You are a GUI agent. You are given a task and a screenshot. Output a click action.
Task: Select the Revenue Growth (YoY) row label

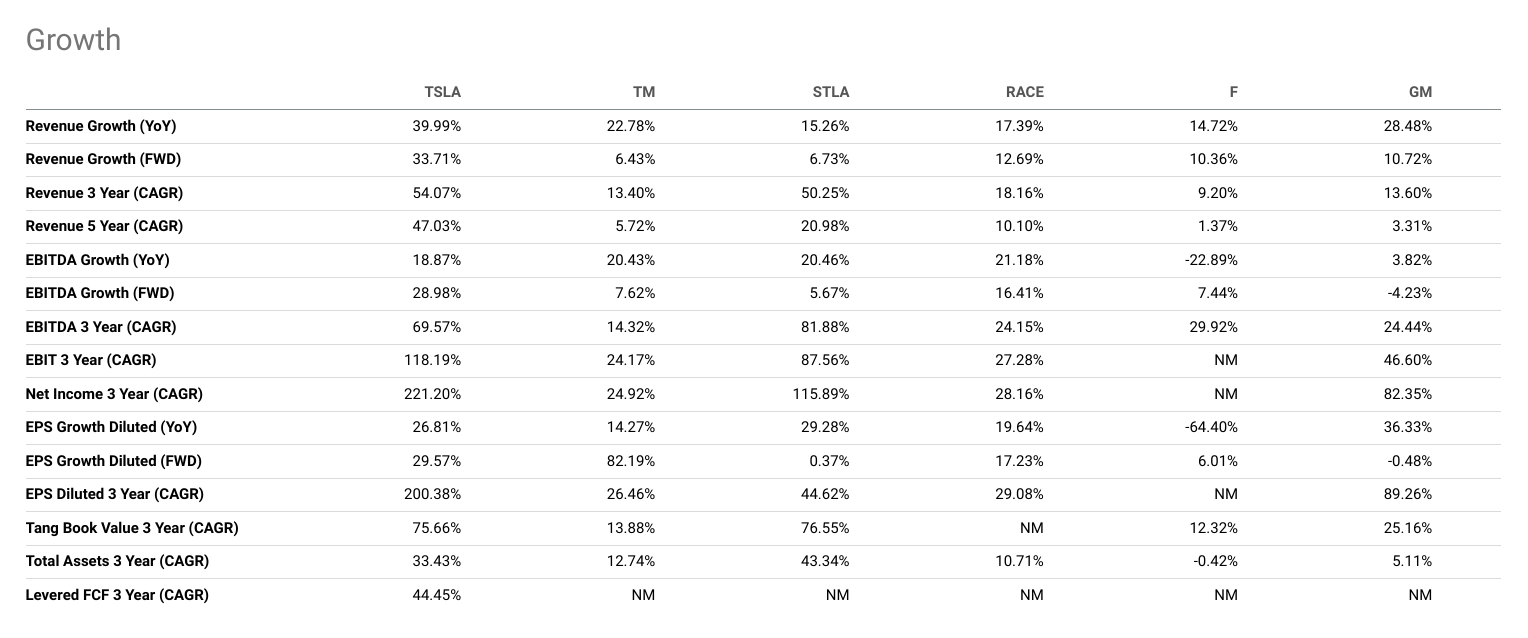pos(101,126)
